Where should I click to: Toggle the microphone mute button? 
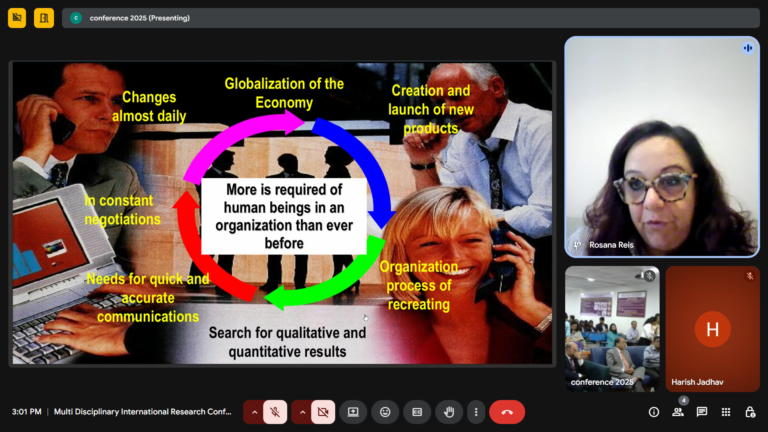pos(275,412)
